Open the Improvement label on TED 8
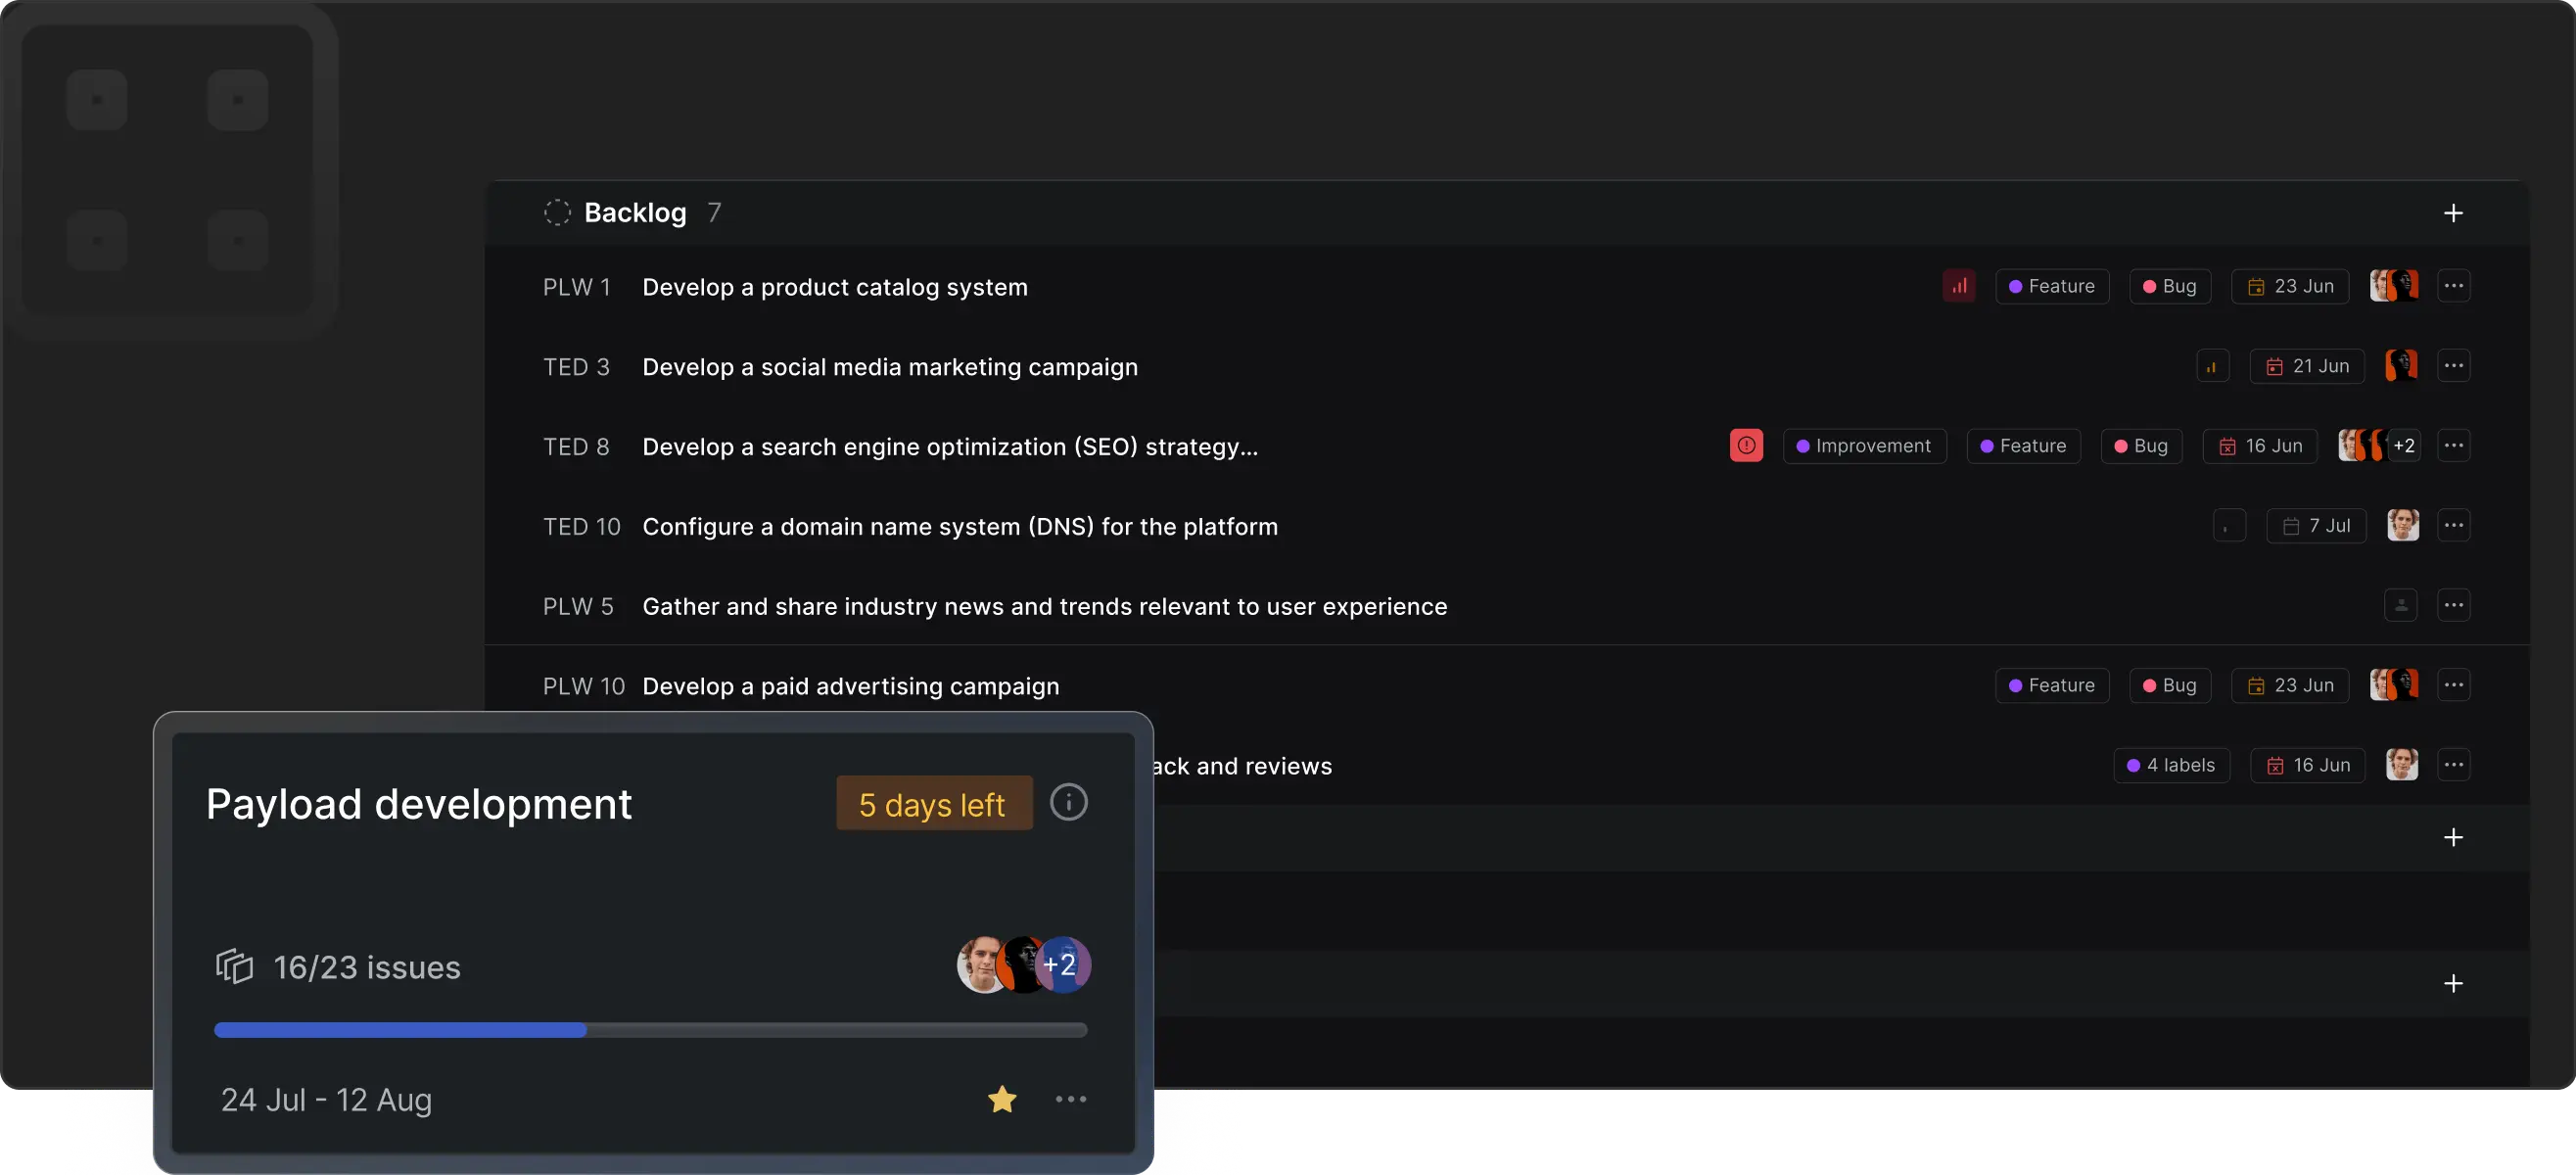 tap(1863, 446)
